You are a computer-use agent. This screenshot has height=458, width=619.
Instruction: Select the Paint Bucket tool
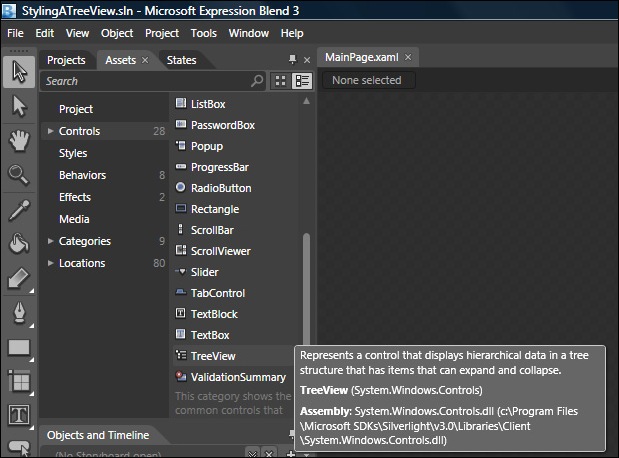click(19, 243)
